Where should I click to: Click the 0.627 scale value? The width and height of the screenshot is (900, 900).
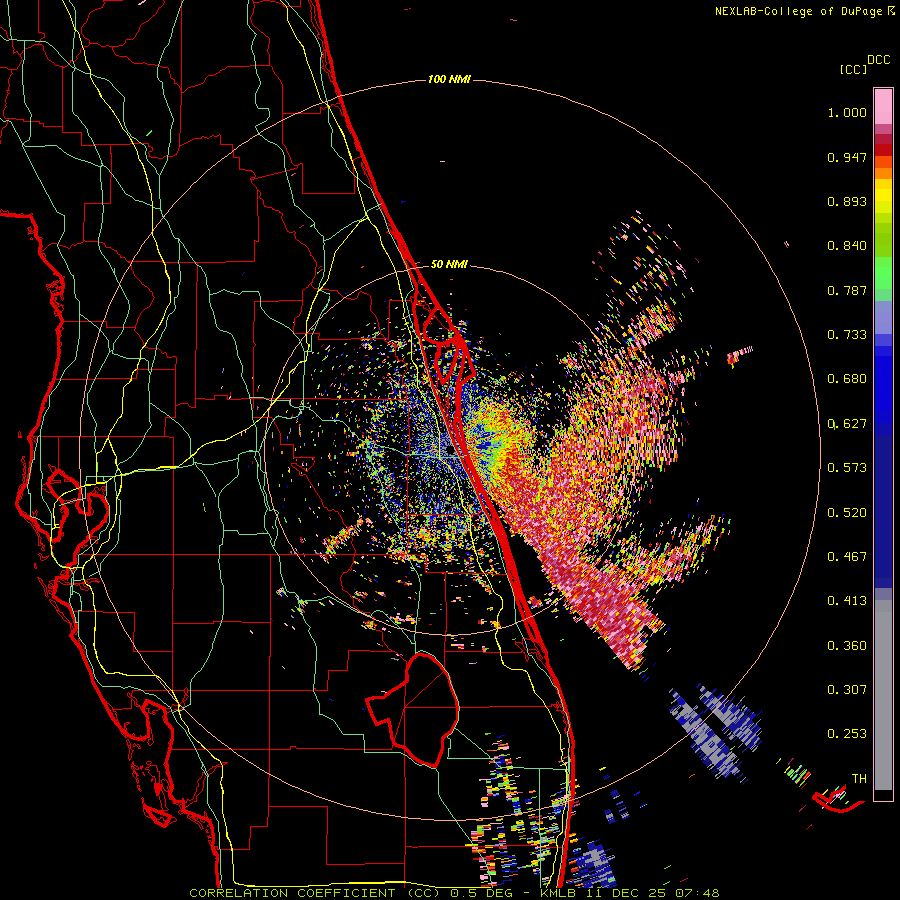[847, 424]
